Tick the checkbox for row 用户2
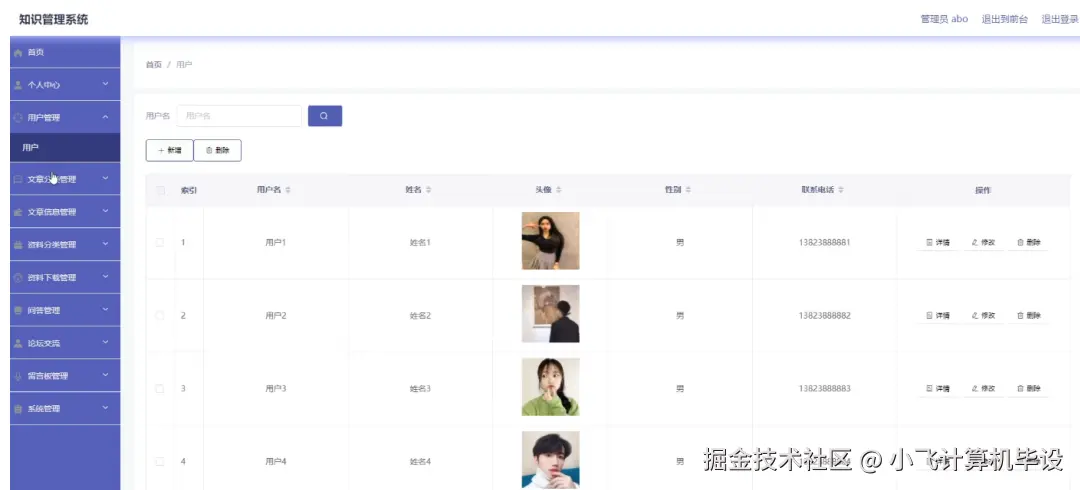Image resolution: width=1080 pixels, height=490 pixels. tap(160, 316)
